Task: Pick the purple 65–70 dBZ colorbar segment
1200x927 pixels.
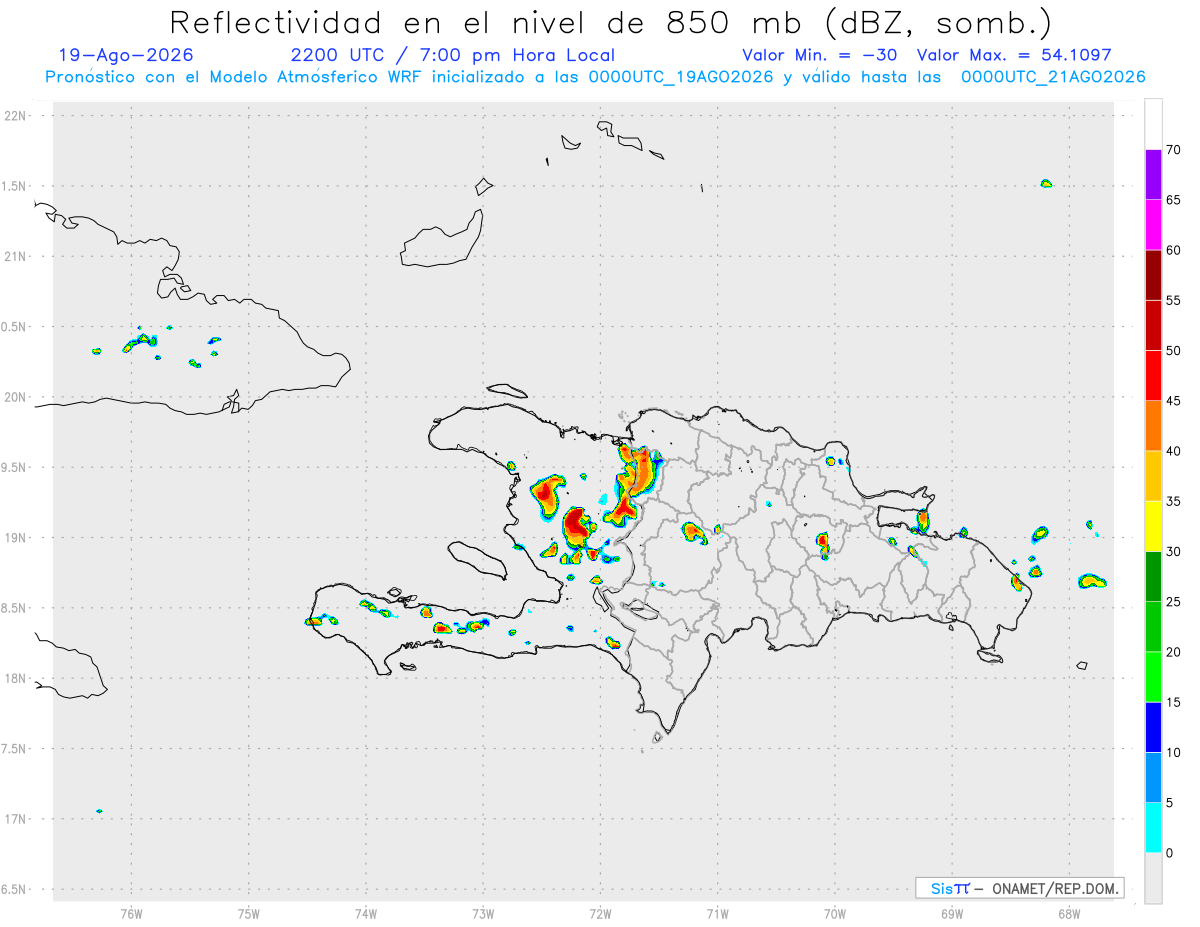Action: [x=1153, y=174]
